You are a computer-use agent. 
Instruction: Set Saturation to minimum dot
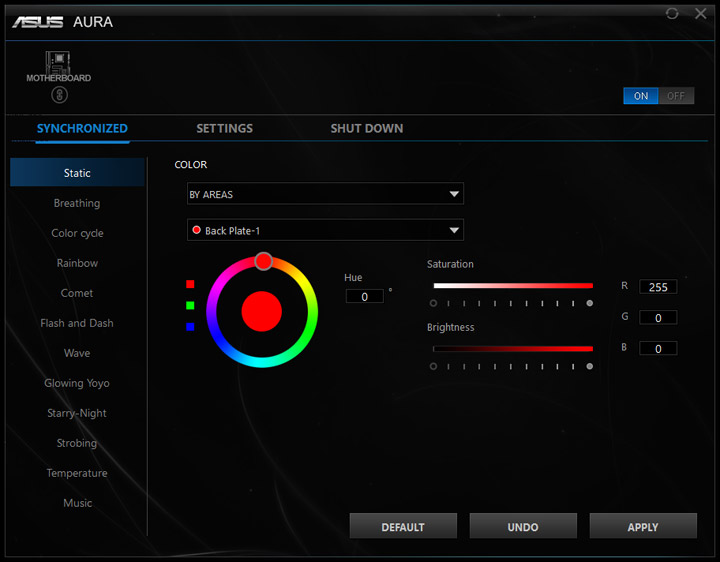tap(433, 303)
